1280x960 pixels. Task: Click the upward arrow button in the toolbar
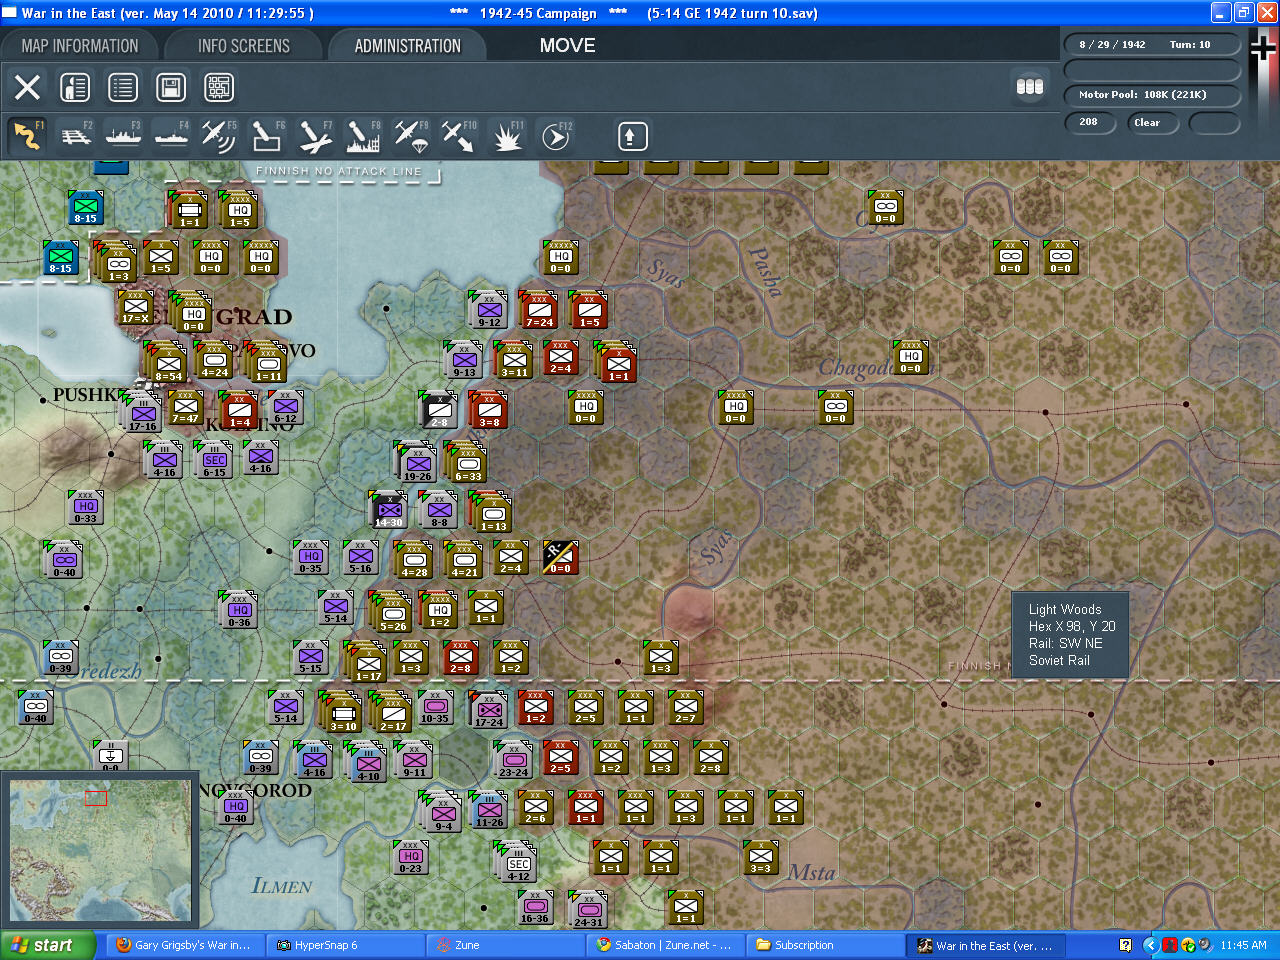(632, 136)
